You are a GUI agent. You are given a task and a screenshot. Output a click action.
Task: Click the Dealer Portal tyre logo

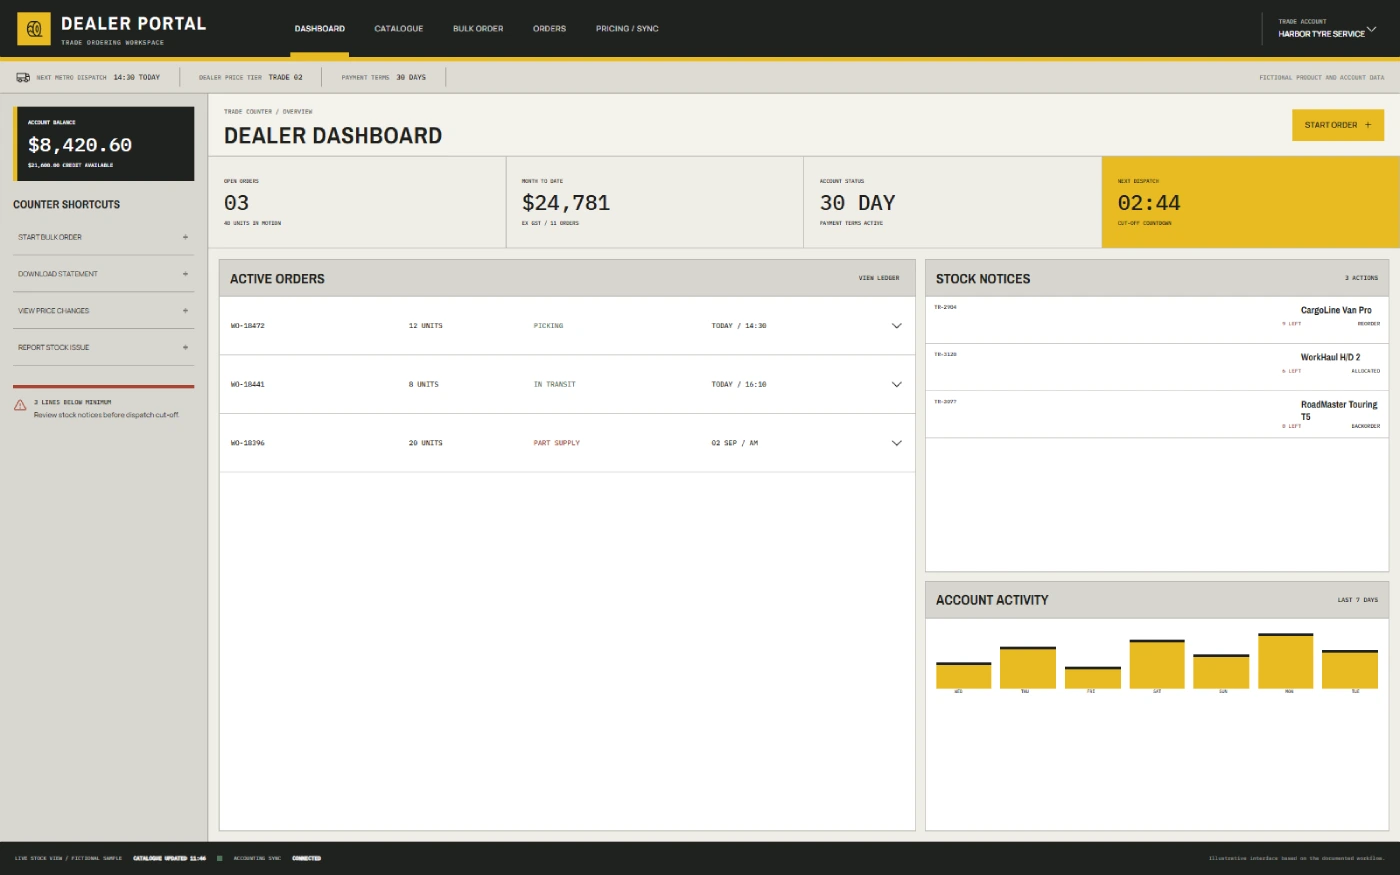34,29
